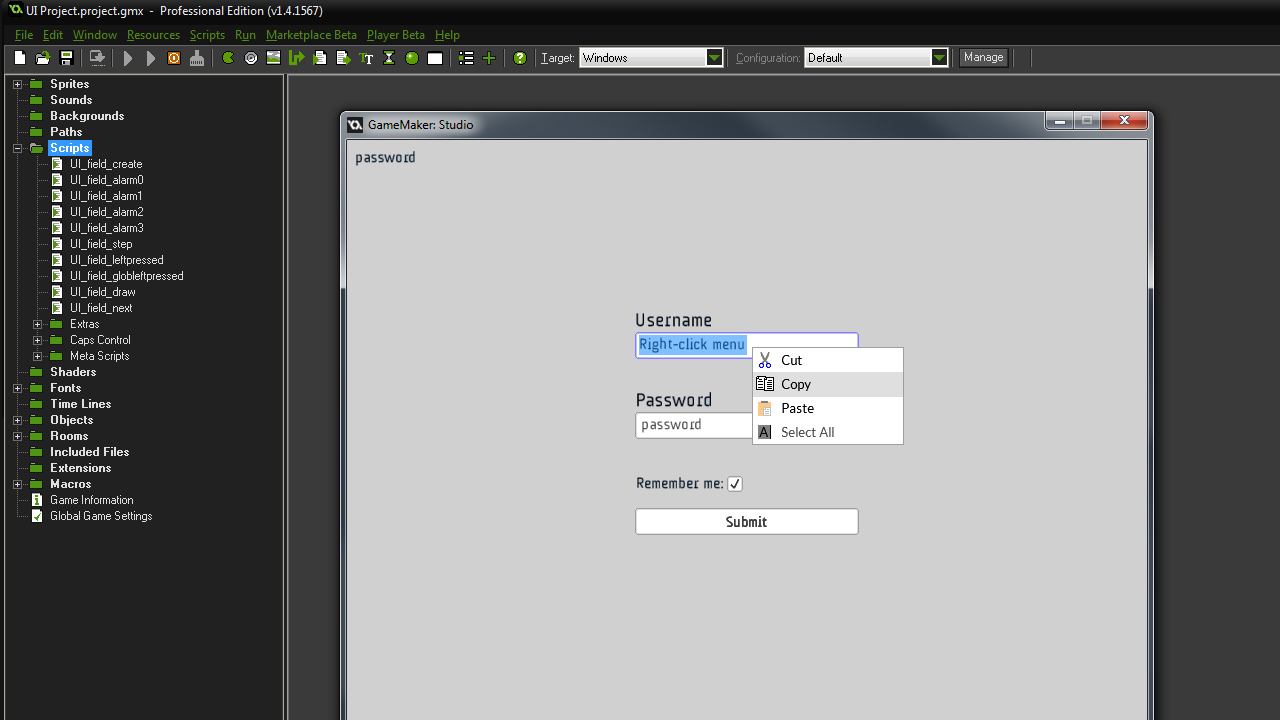Screen dimensions: 1280x720
Task: Click the green plus icon in toolbar
Action: point(489,58)
